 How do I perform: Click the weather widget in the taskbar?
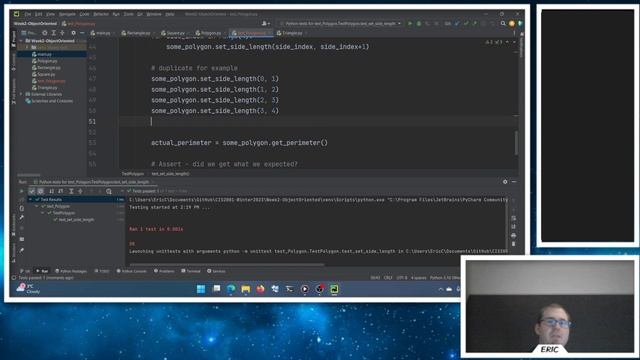[x=29, y=289]
